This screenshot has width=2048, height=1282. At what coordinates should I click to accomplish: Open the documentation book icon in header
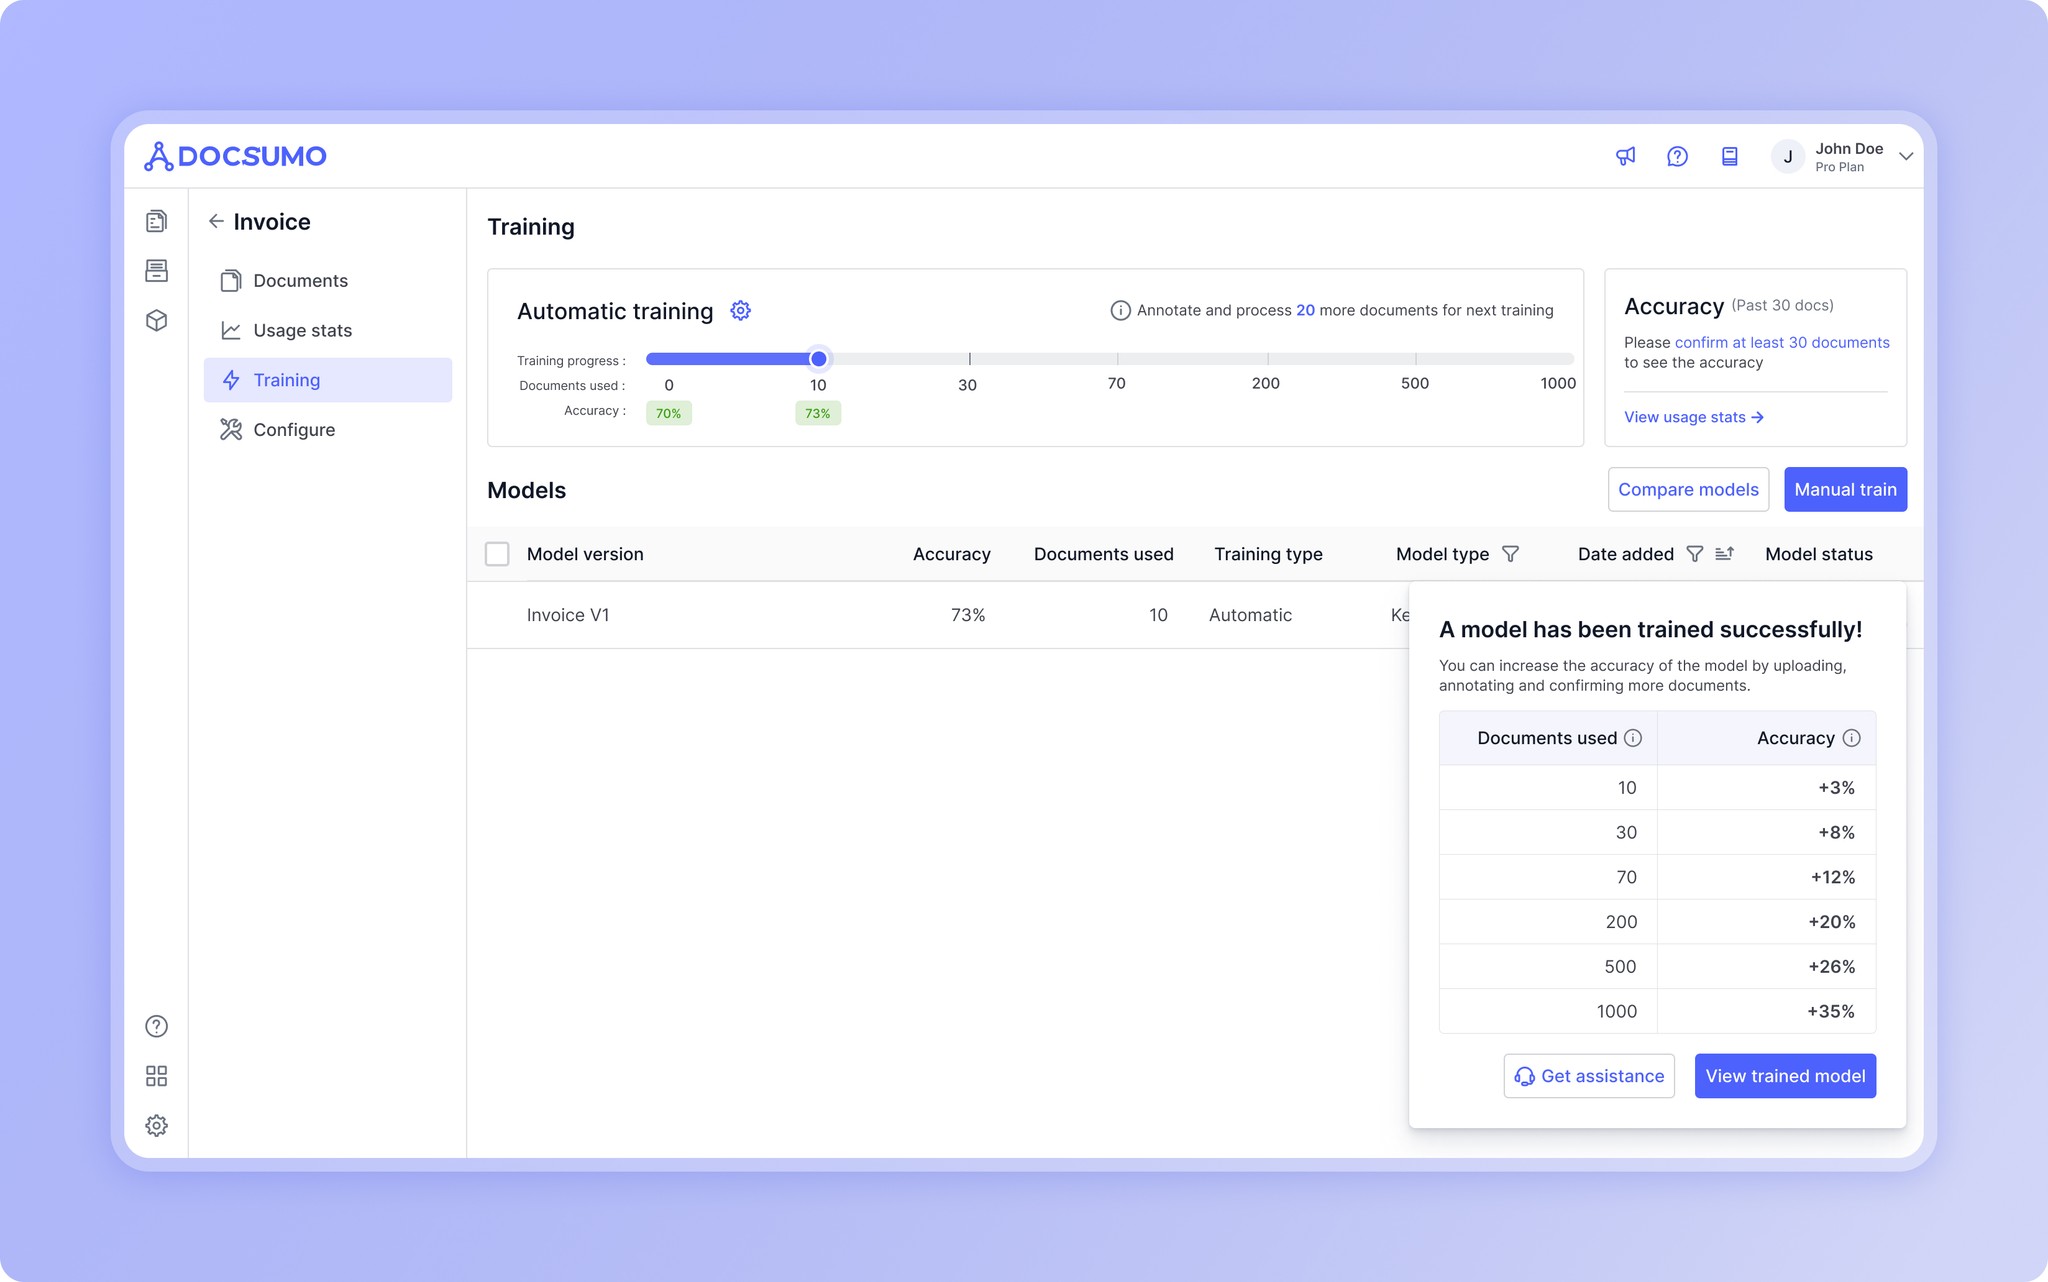(1729, 156)
